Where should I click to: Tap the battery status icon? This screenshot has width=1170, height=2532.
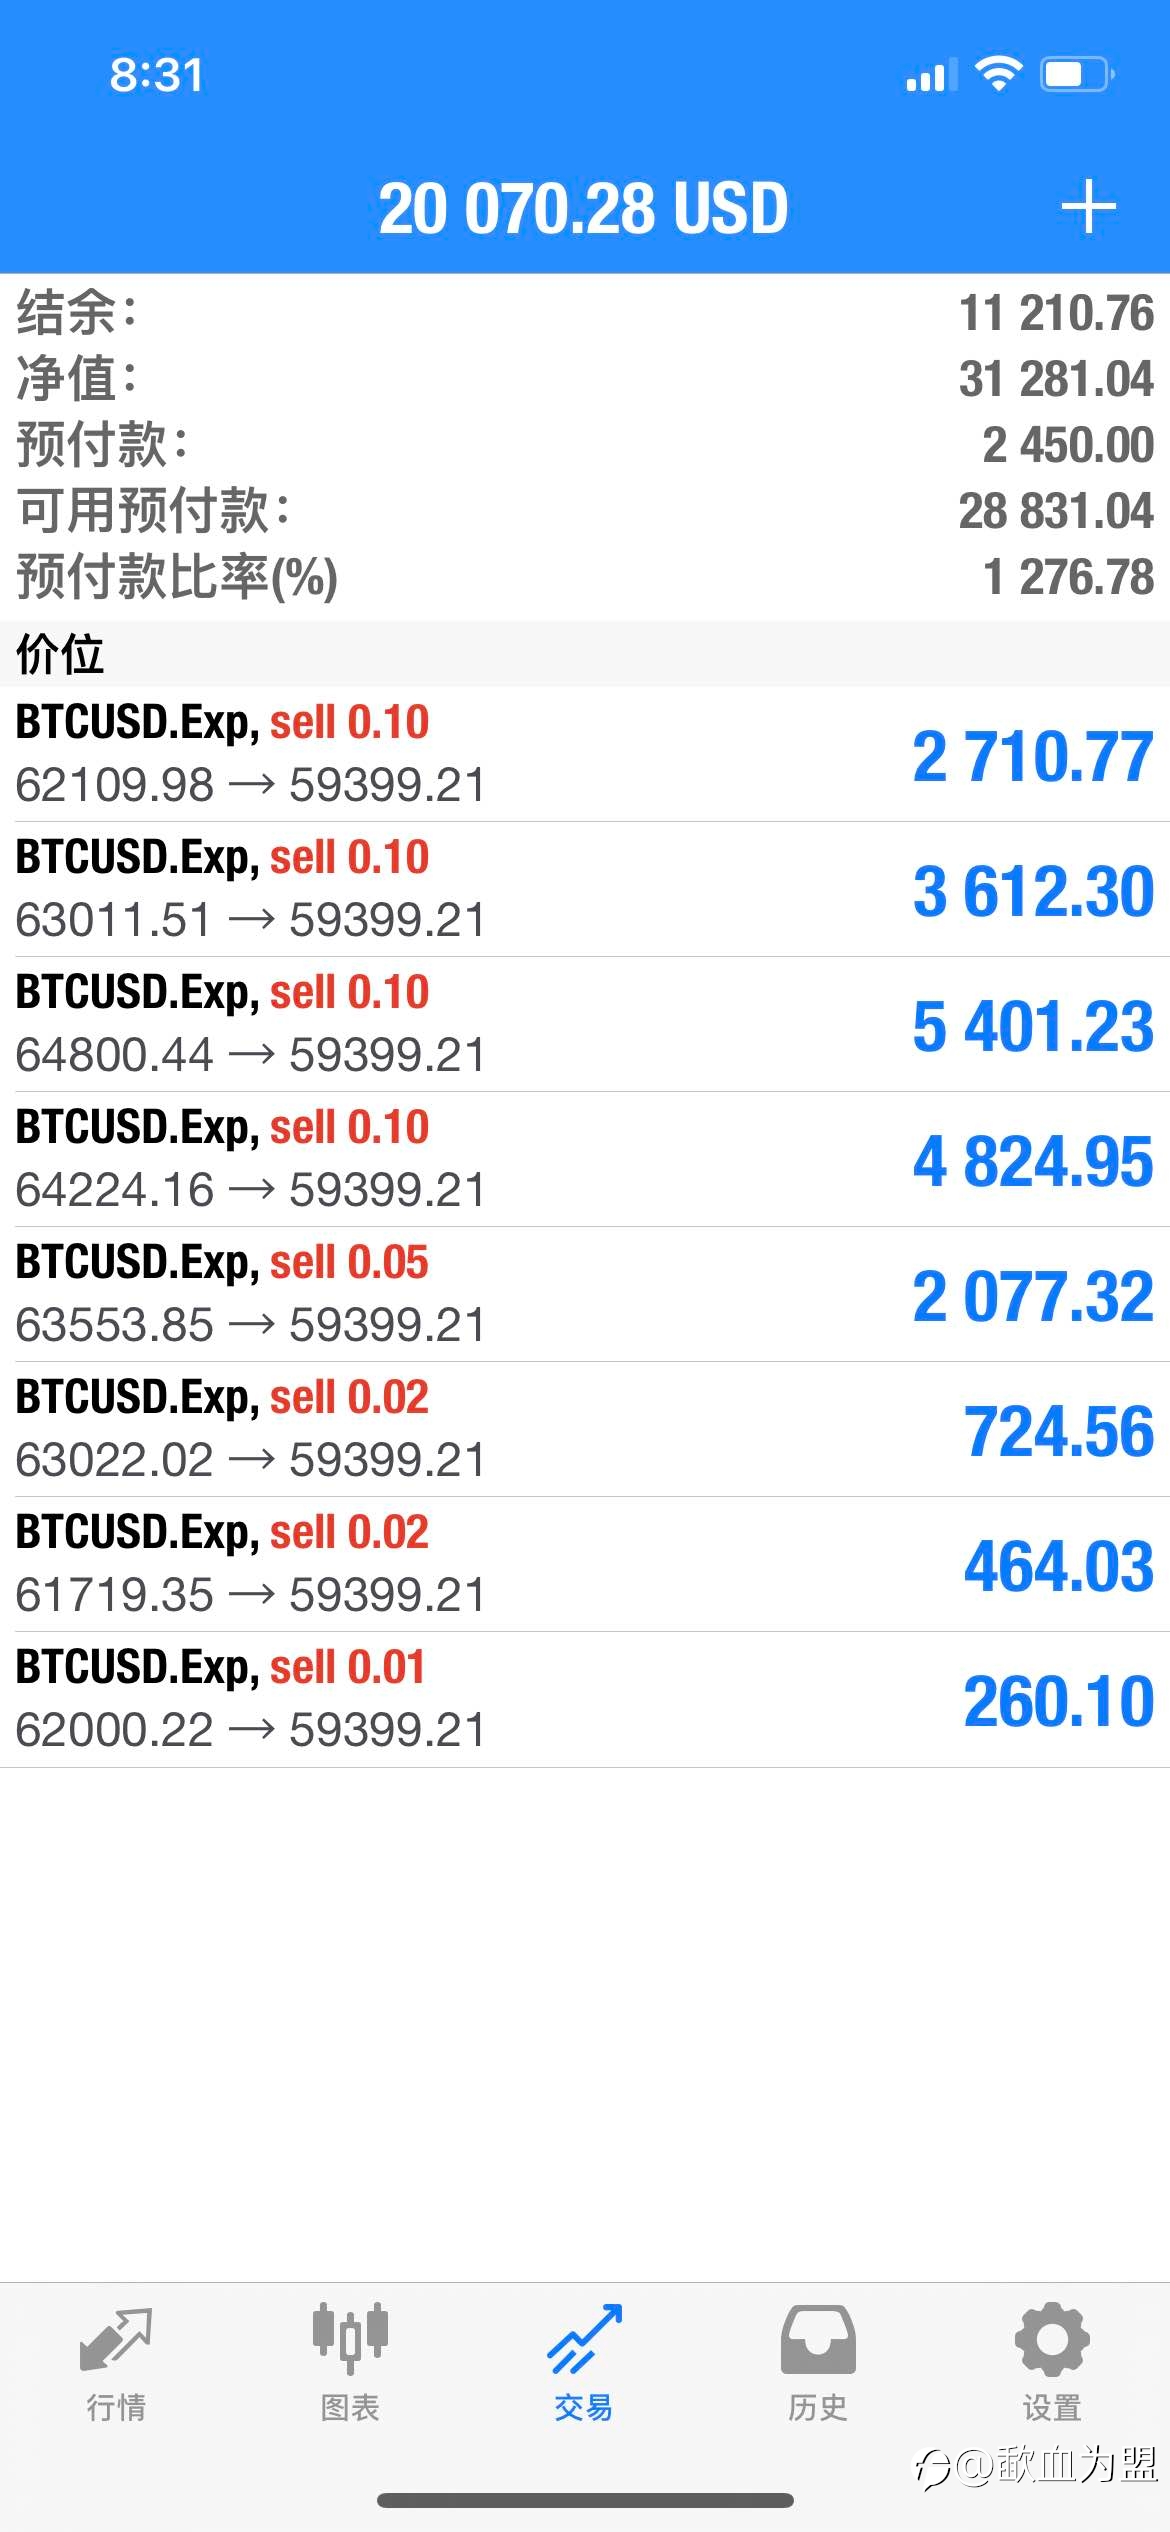(x=1078, y=74)
